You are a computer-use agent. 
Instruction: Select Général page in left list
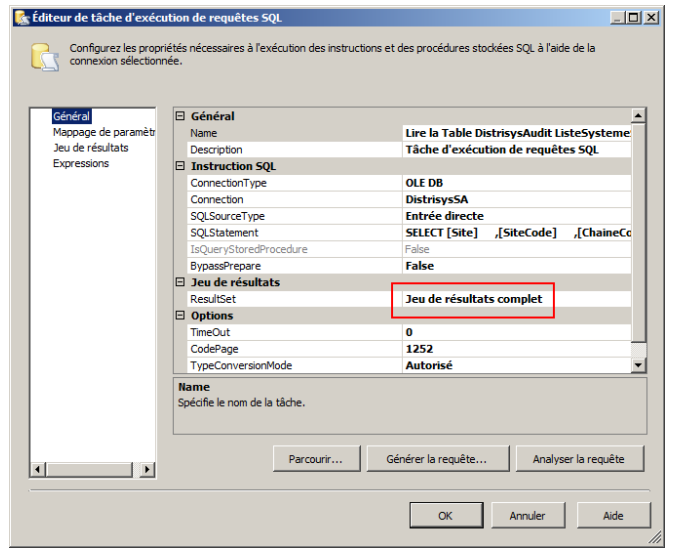click(x=72, y=117)
